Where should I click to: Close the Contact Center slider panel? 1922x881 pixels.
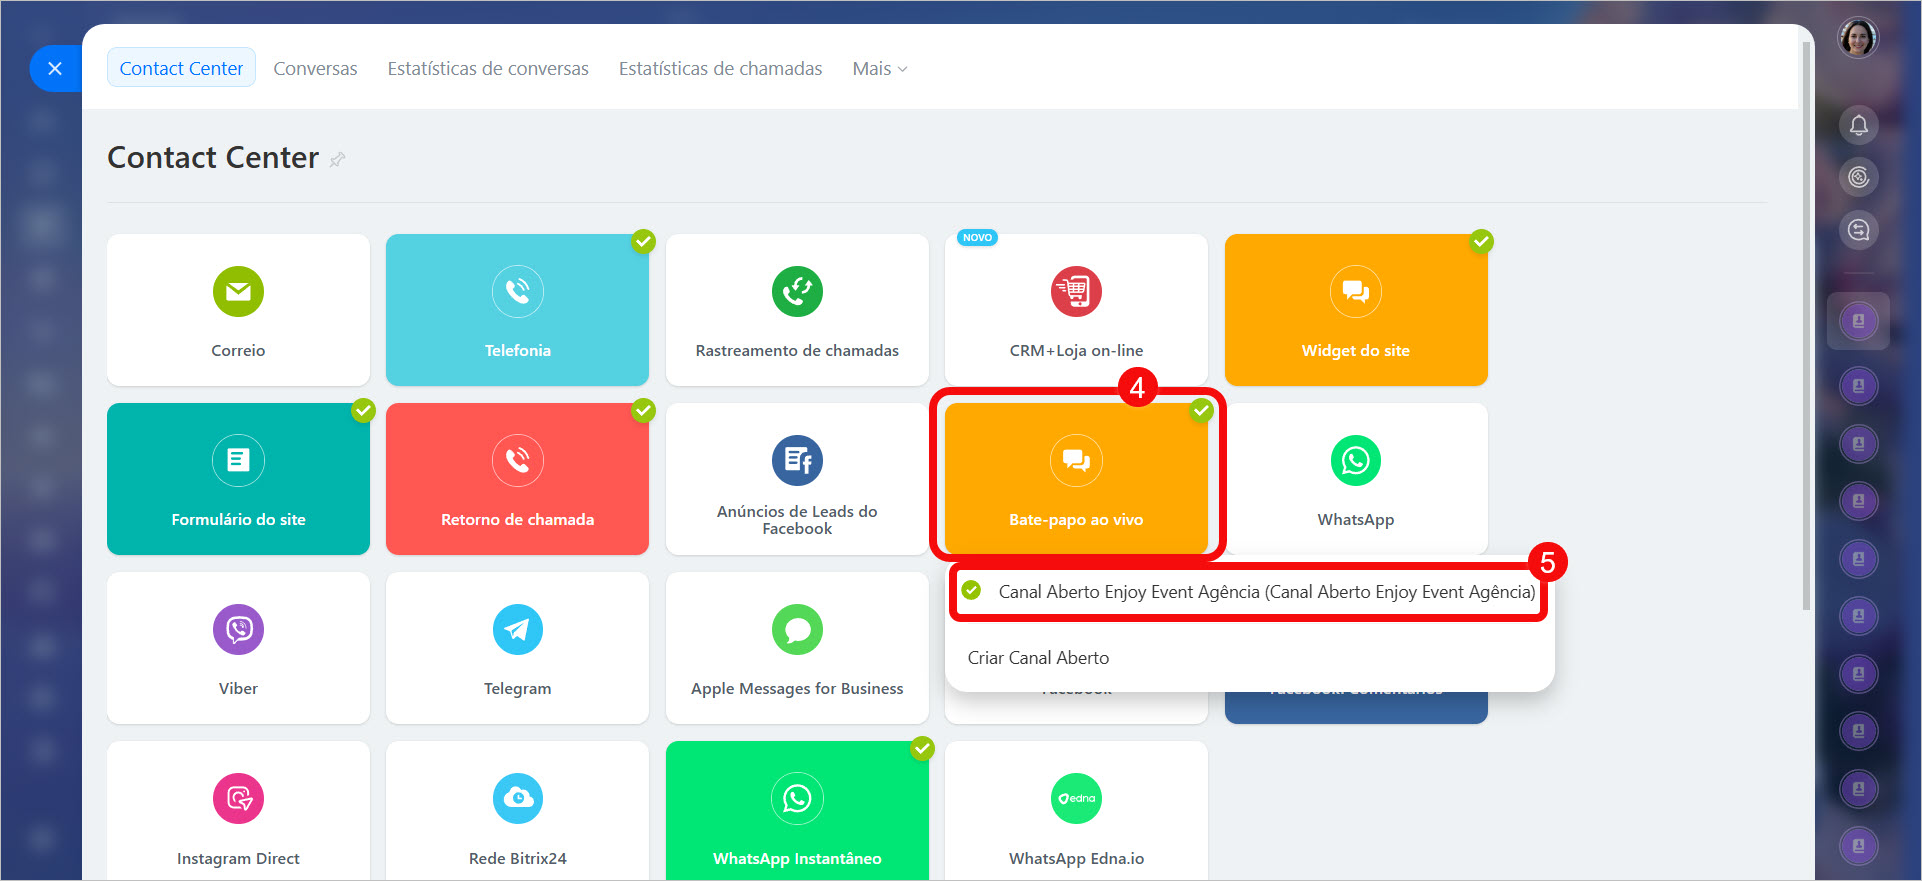(55, 68)
